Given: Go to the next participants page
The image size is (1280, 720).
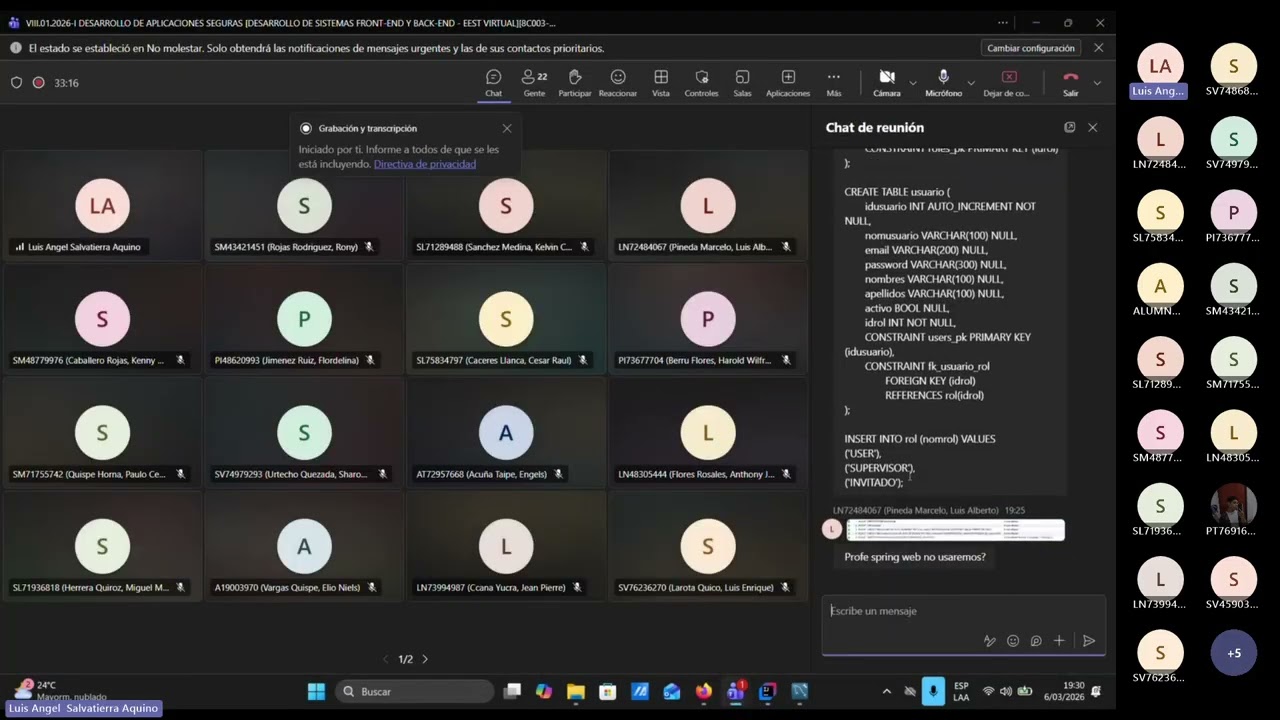Looking at the screenshot, I should tap(425, 659).
